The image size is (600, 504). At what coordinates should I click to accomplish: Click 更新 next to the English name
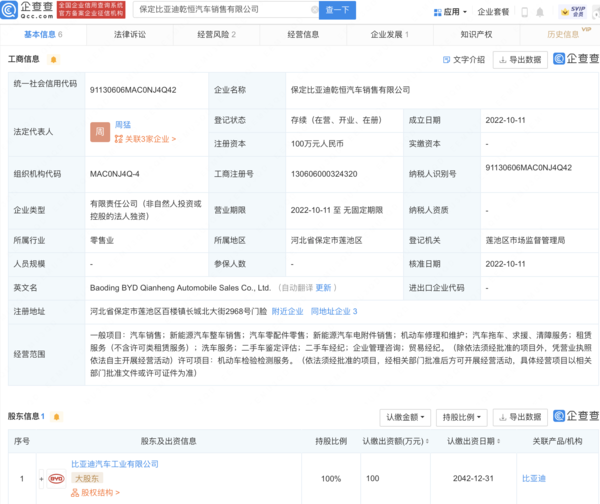[323, 288]
